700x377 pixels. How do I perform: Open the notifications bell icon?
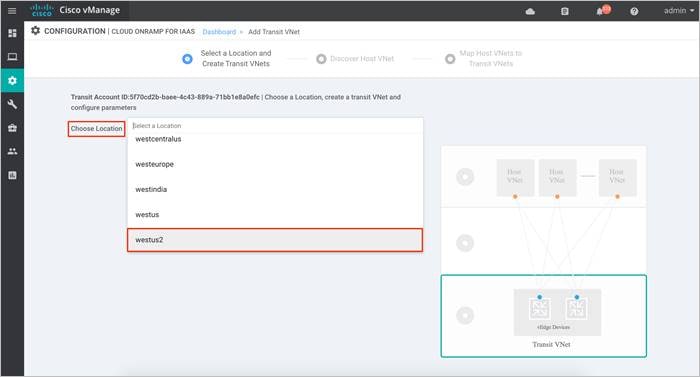(x=600, y=11)
